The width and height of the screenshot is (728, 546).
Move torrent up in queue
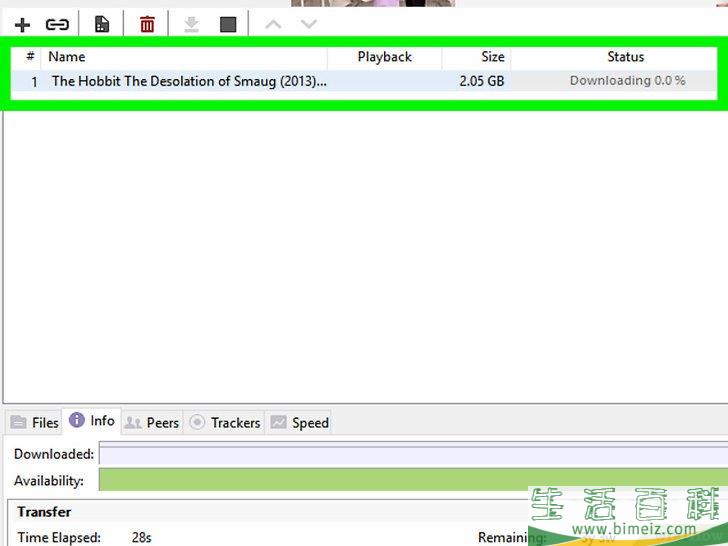273,24
